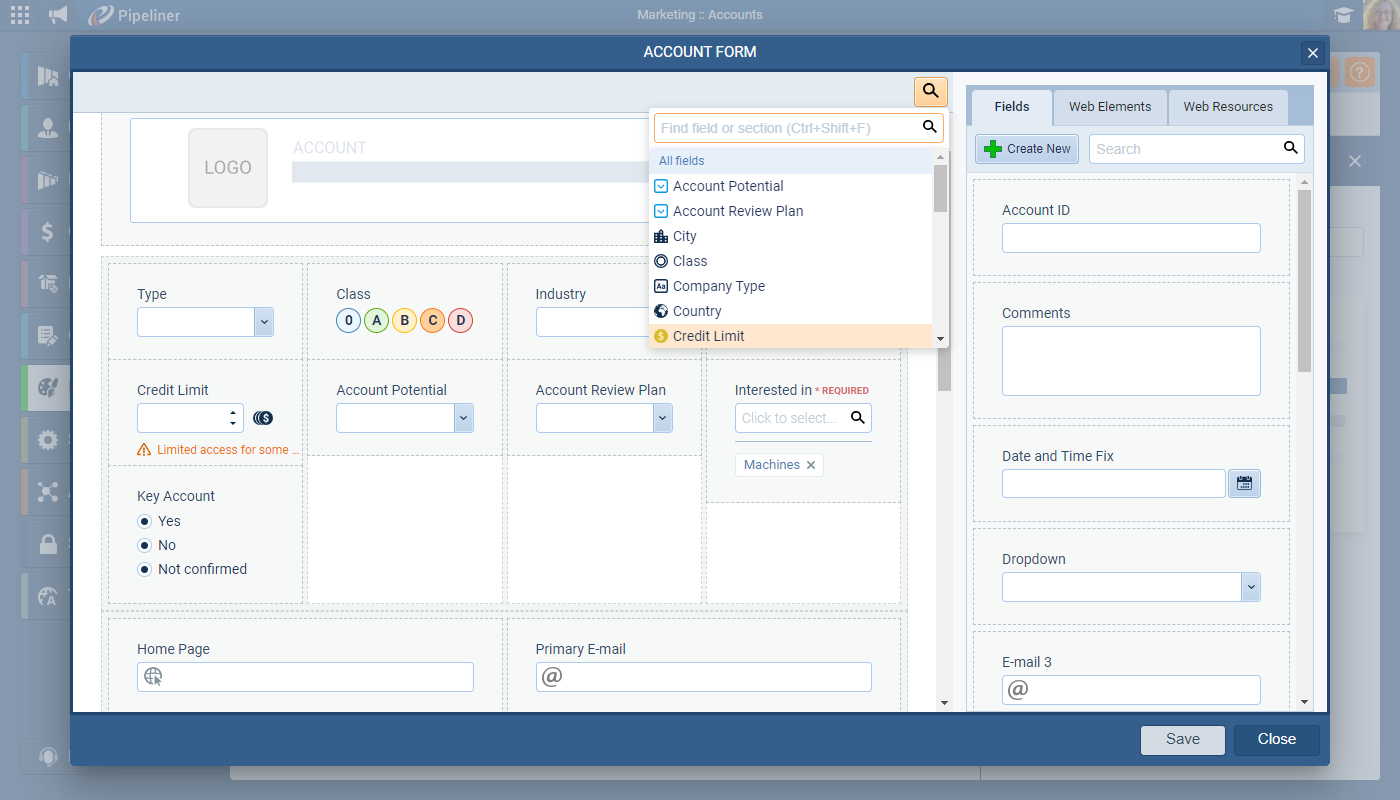Expand the Type dropdown
The width and height of the screenshot is (1400, 800).
pos(264,322)
